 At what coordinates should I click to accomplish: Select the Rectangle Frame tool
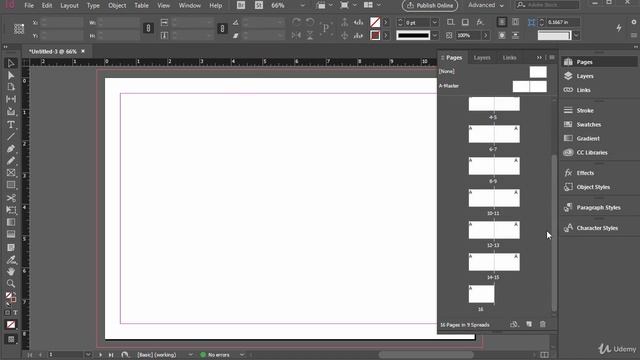[11, 173]
